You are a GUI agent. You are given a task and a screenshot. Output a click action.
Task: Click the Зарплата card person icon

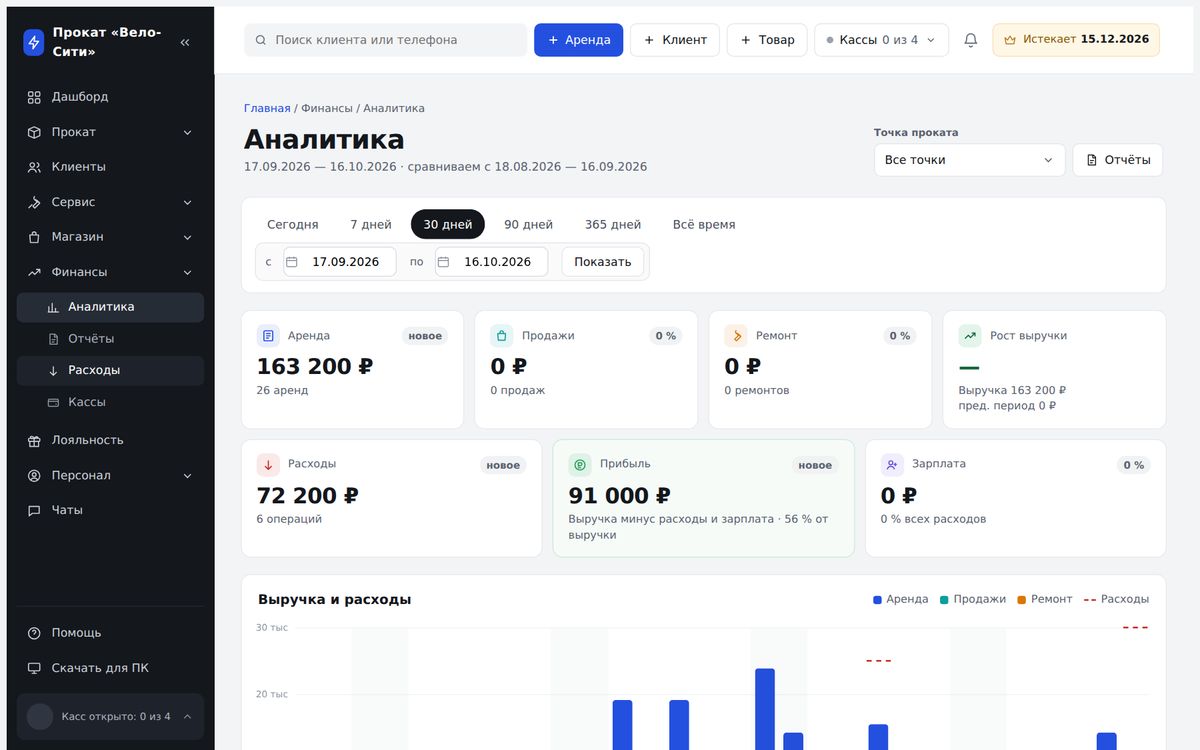[x=892, y=464]
